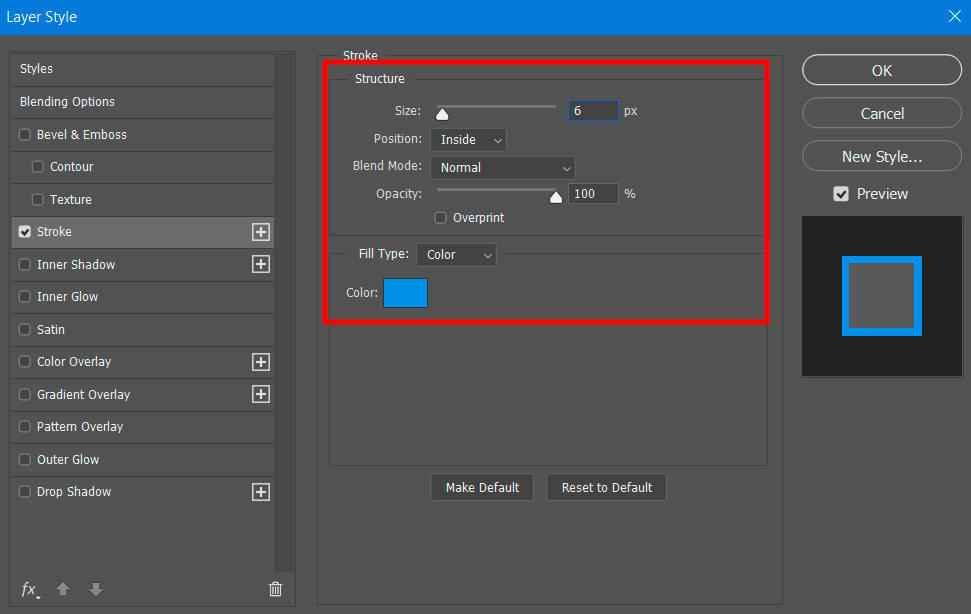Select the Styles section

(143, 69)
